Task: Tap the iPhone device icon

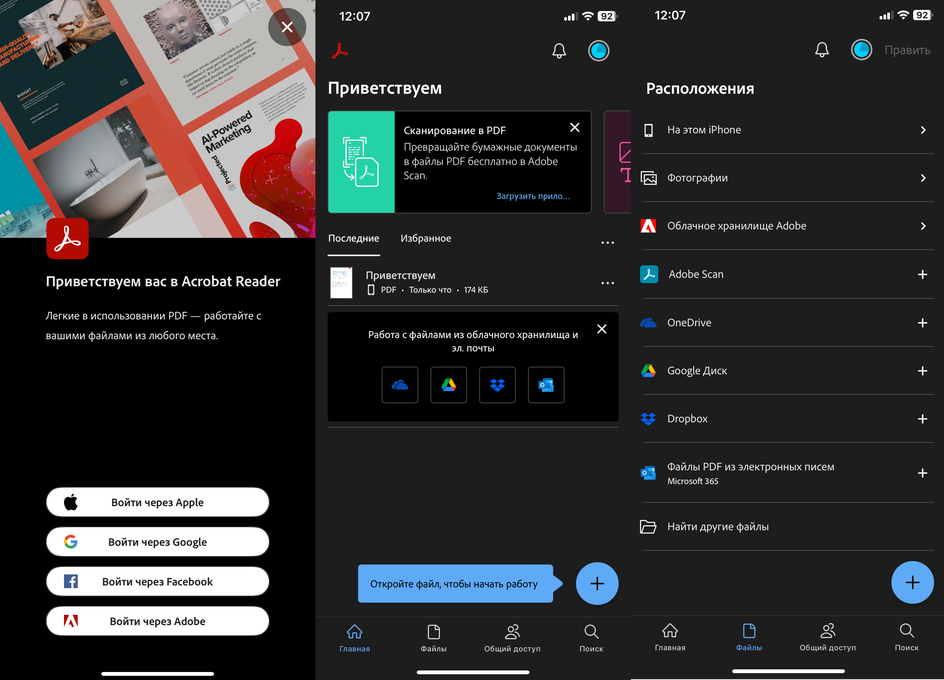Action: [x=648, y=130]
